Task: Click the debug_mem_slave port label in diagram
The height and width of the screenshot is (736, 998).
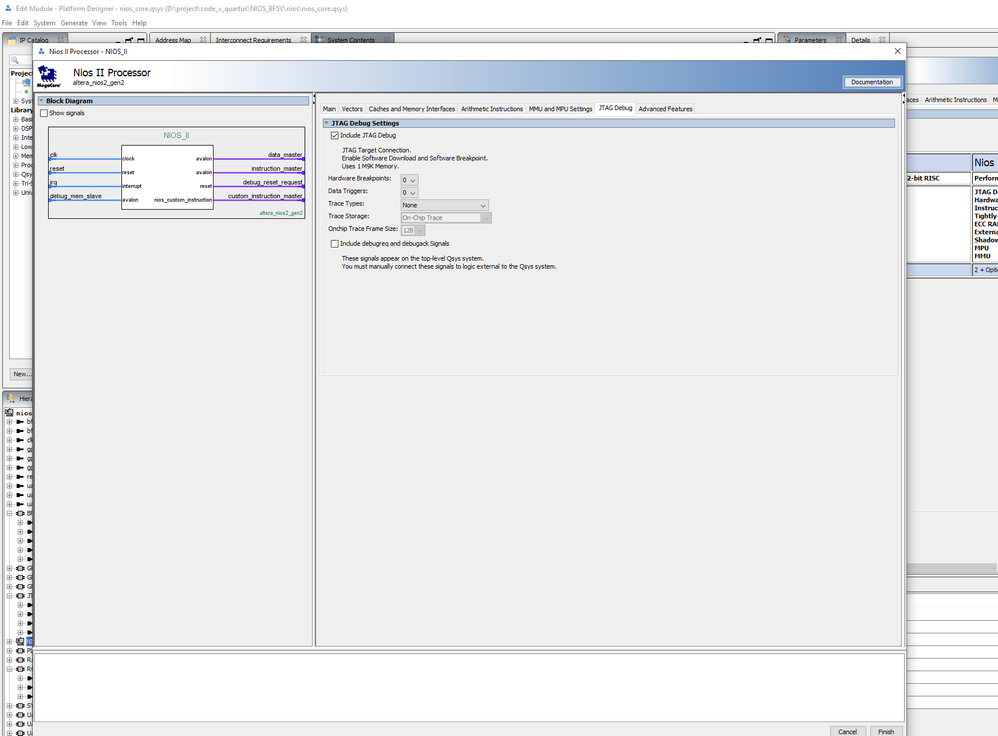Action: 76,196
